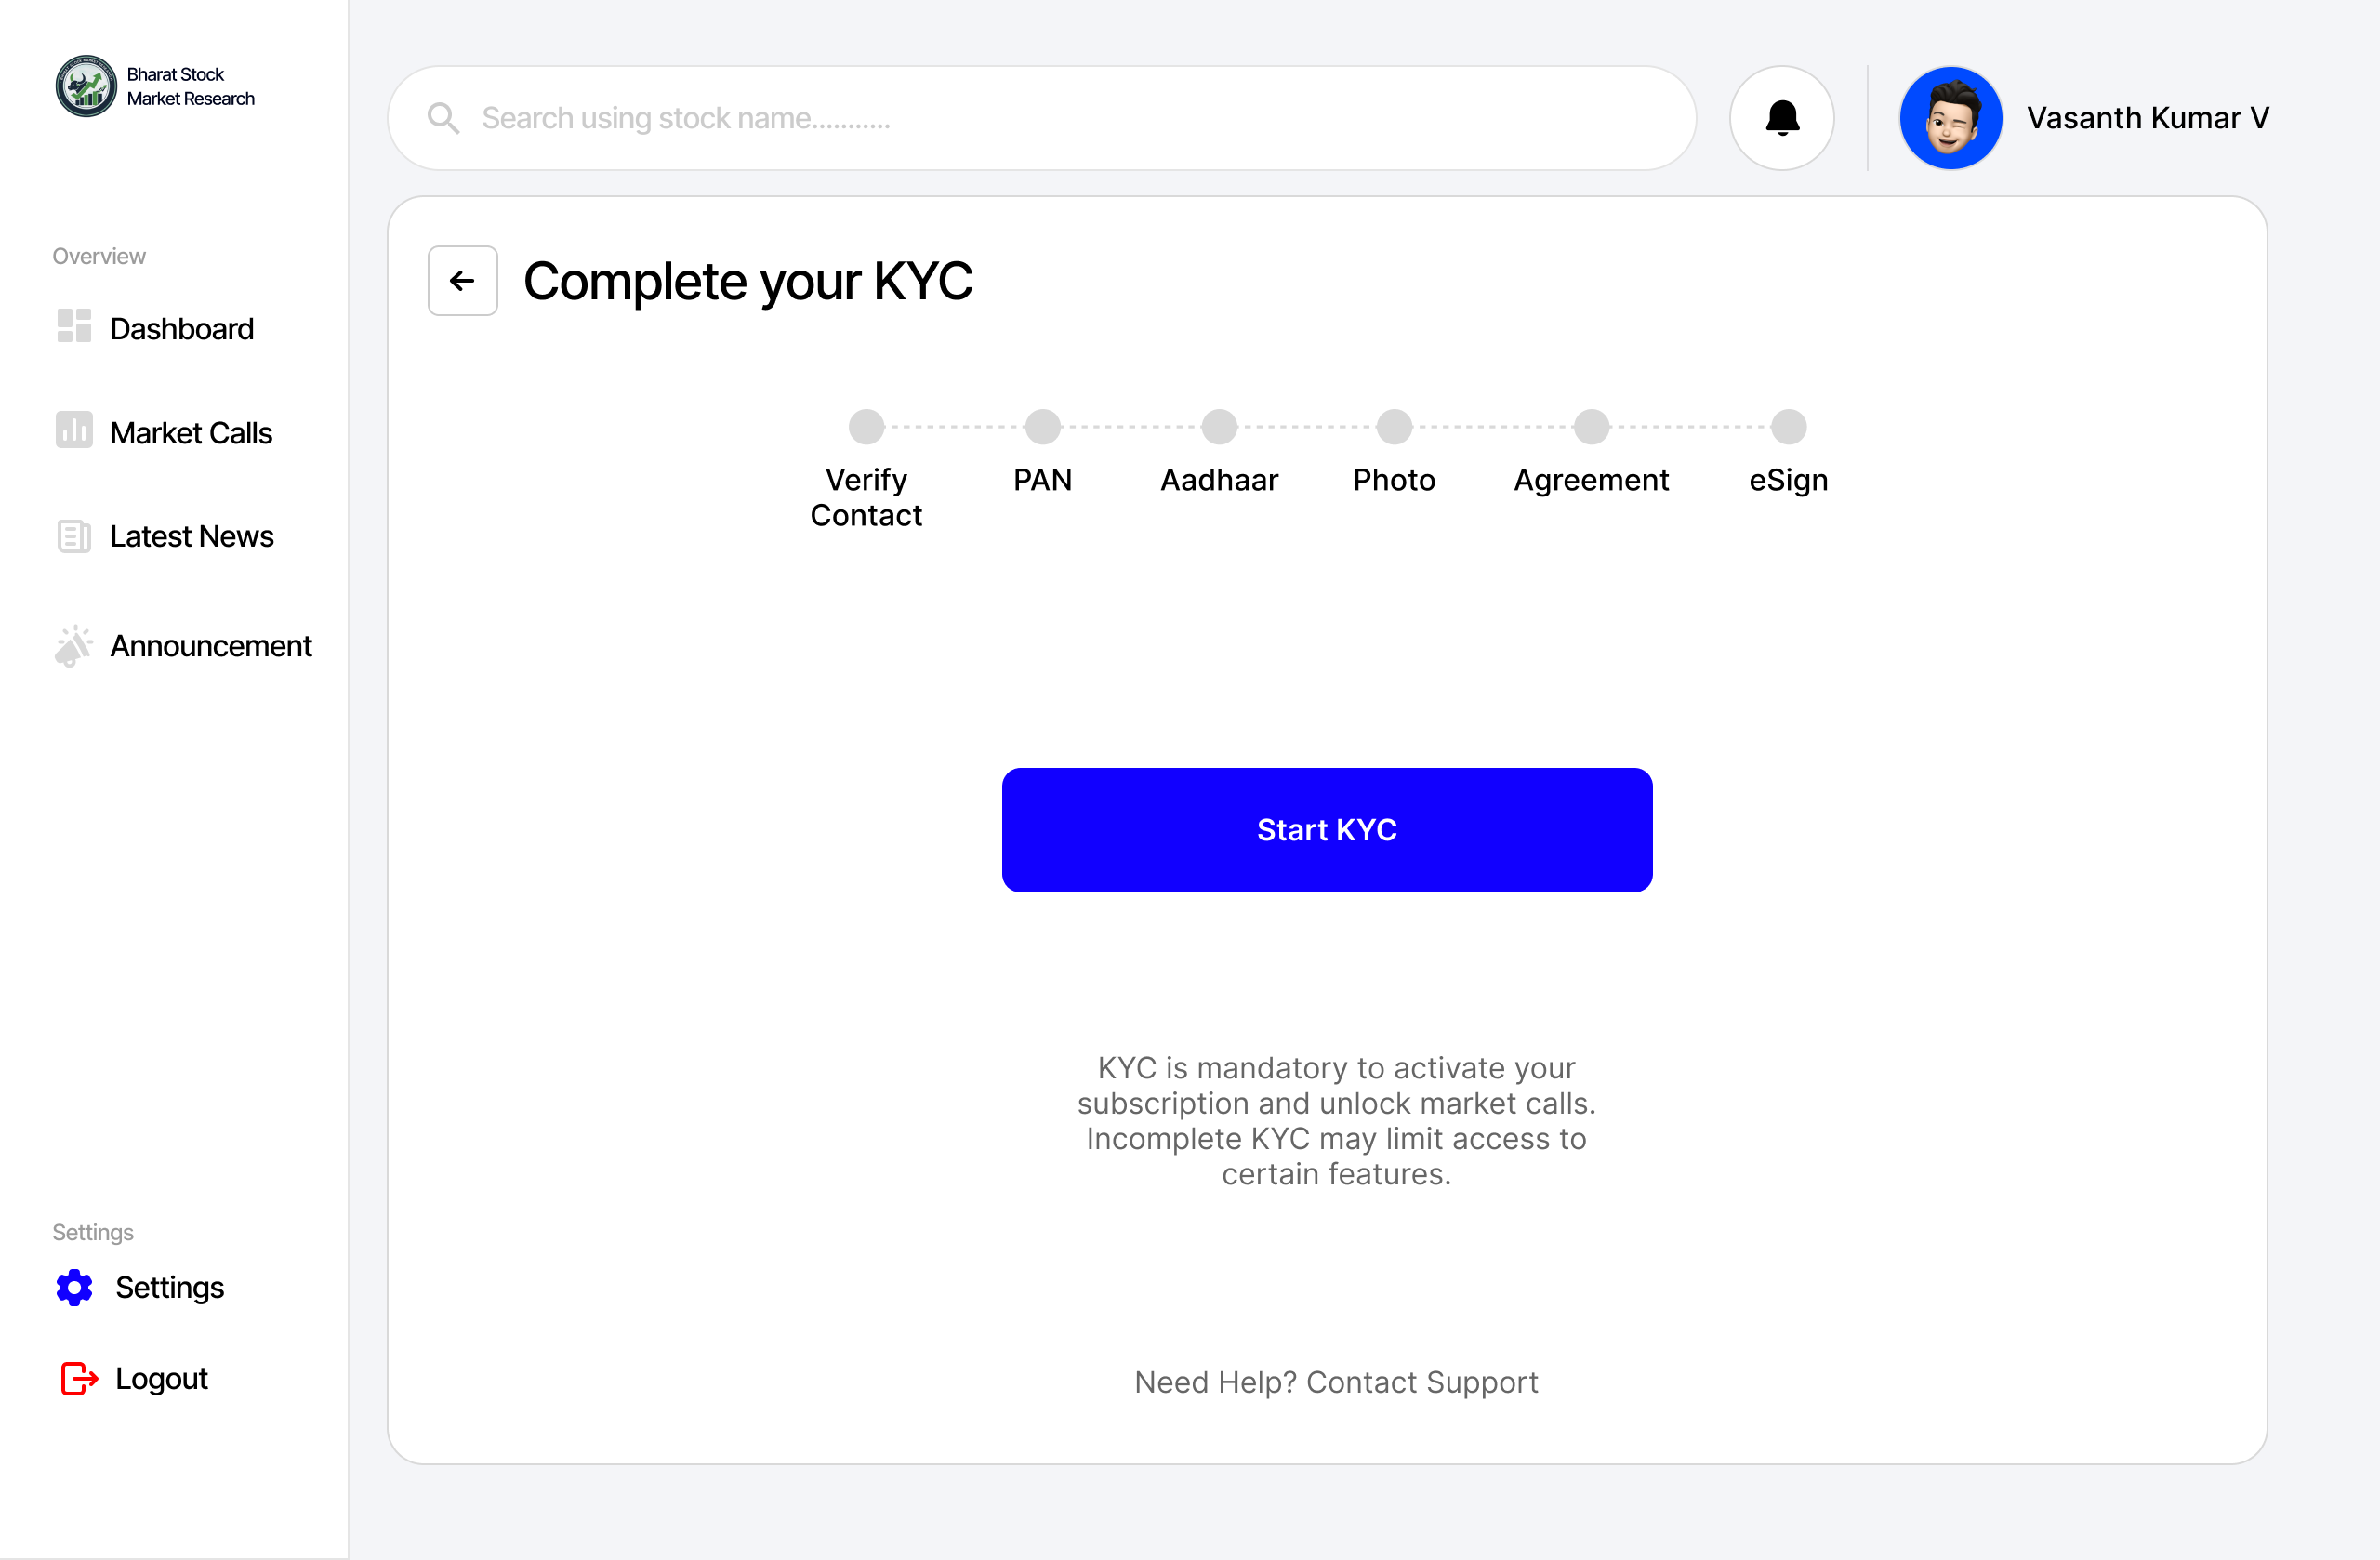Click the Dashboard grid icon

(x=74, y=327)
